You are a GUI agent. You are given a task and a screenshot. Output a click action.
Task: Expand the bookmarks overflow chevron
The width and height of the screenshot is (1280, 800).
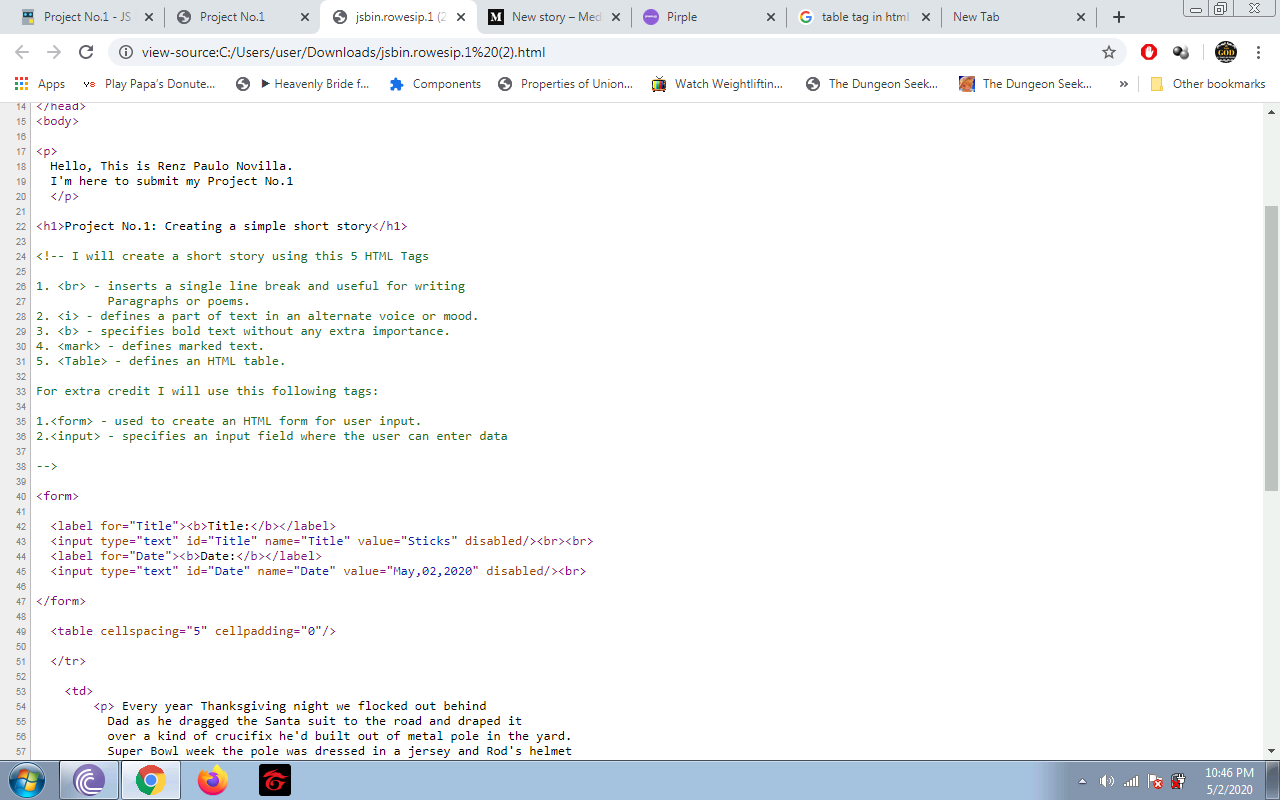pyautogui.click(x=1124, y=84)
